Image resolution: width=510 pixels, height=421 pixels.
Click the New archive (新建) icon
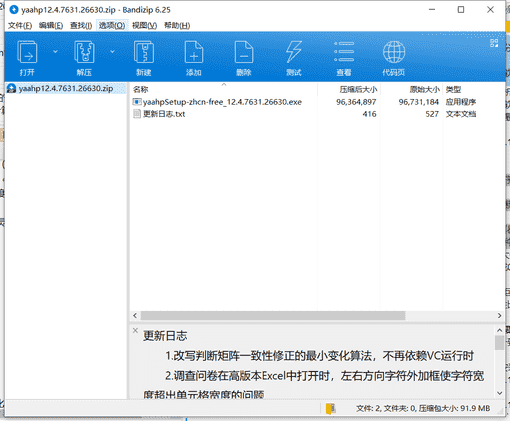click(x=144, y=52)
